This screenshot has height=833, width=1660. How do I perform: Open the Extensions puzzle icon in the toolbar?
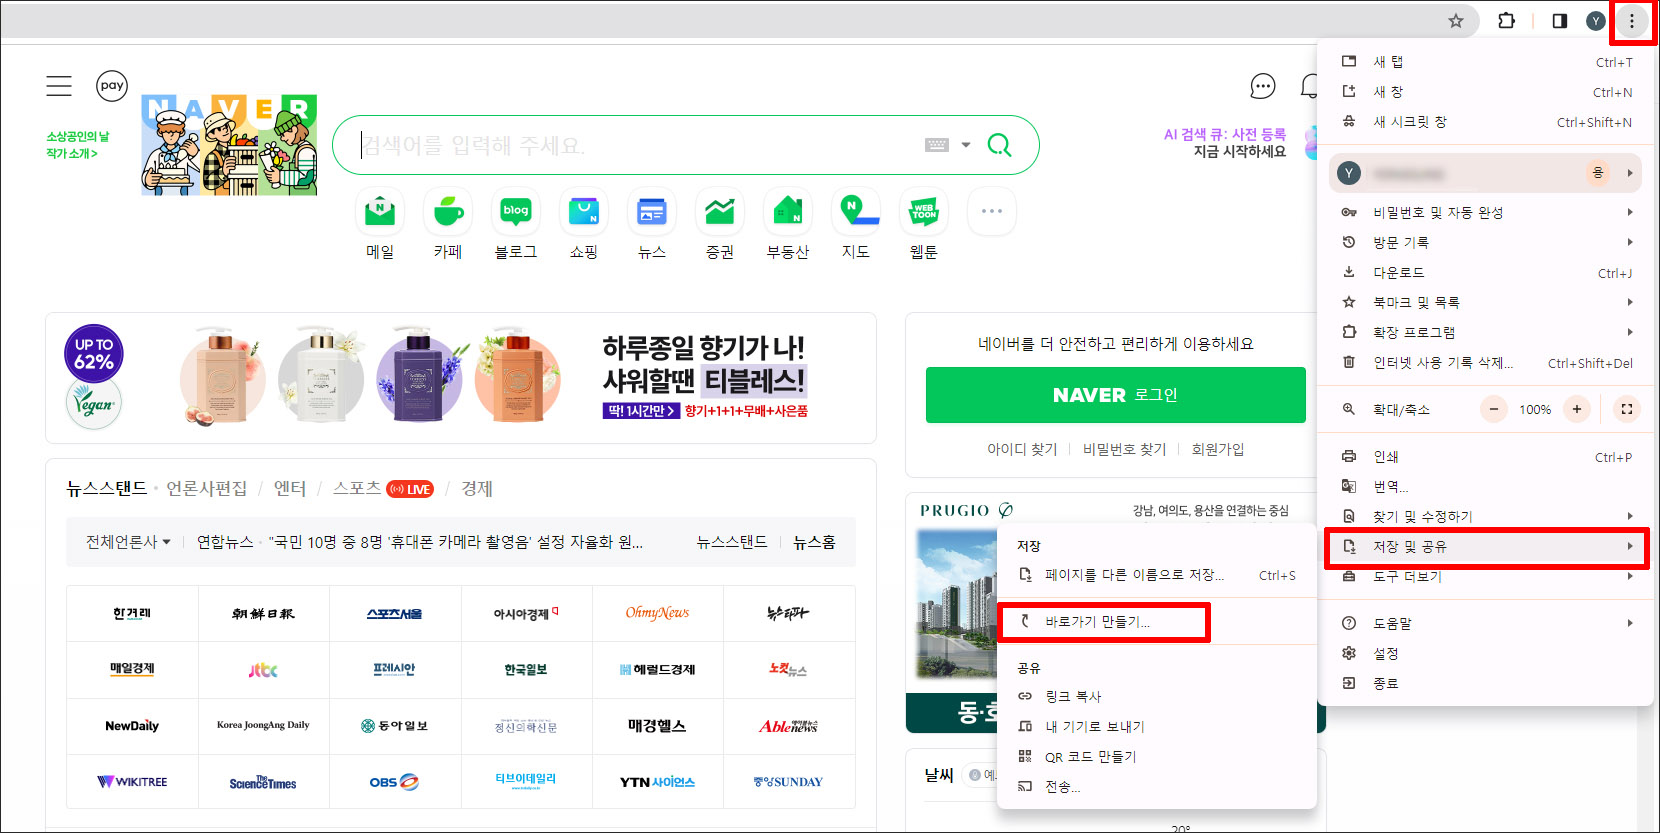point(1506,21)
